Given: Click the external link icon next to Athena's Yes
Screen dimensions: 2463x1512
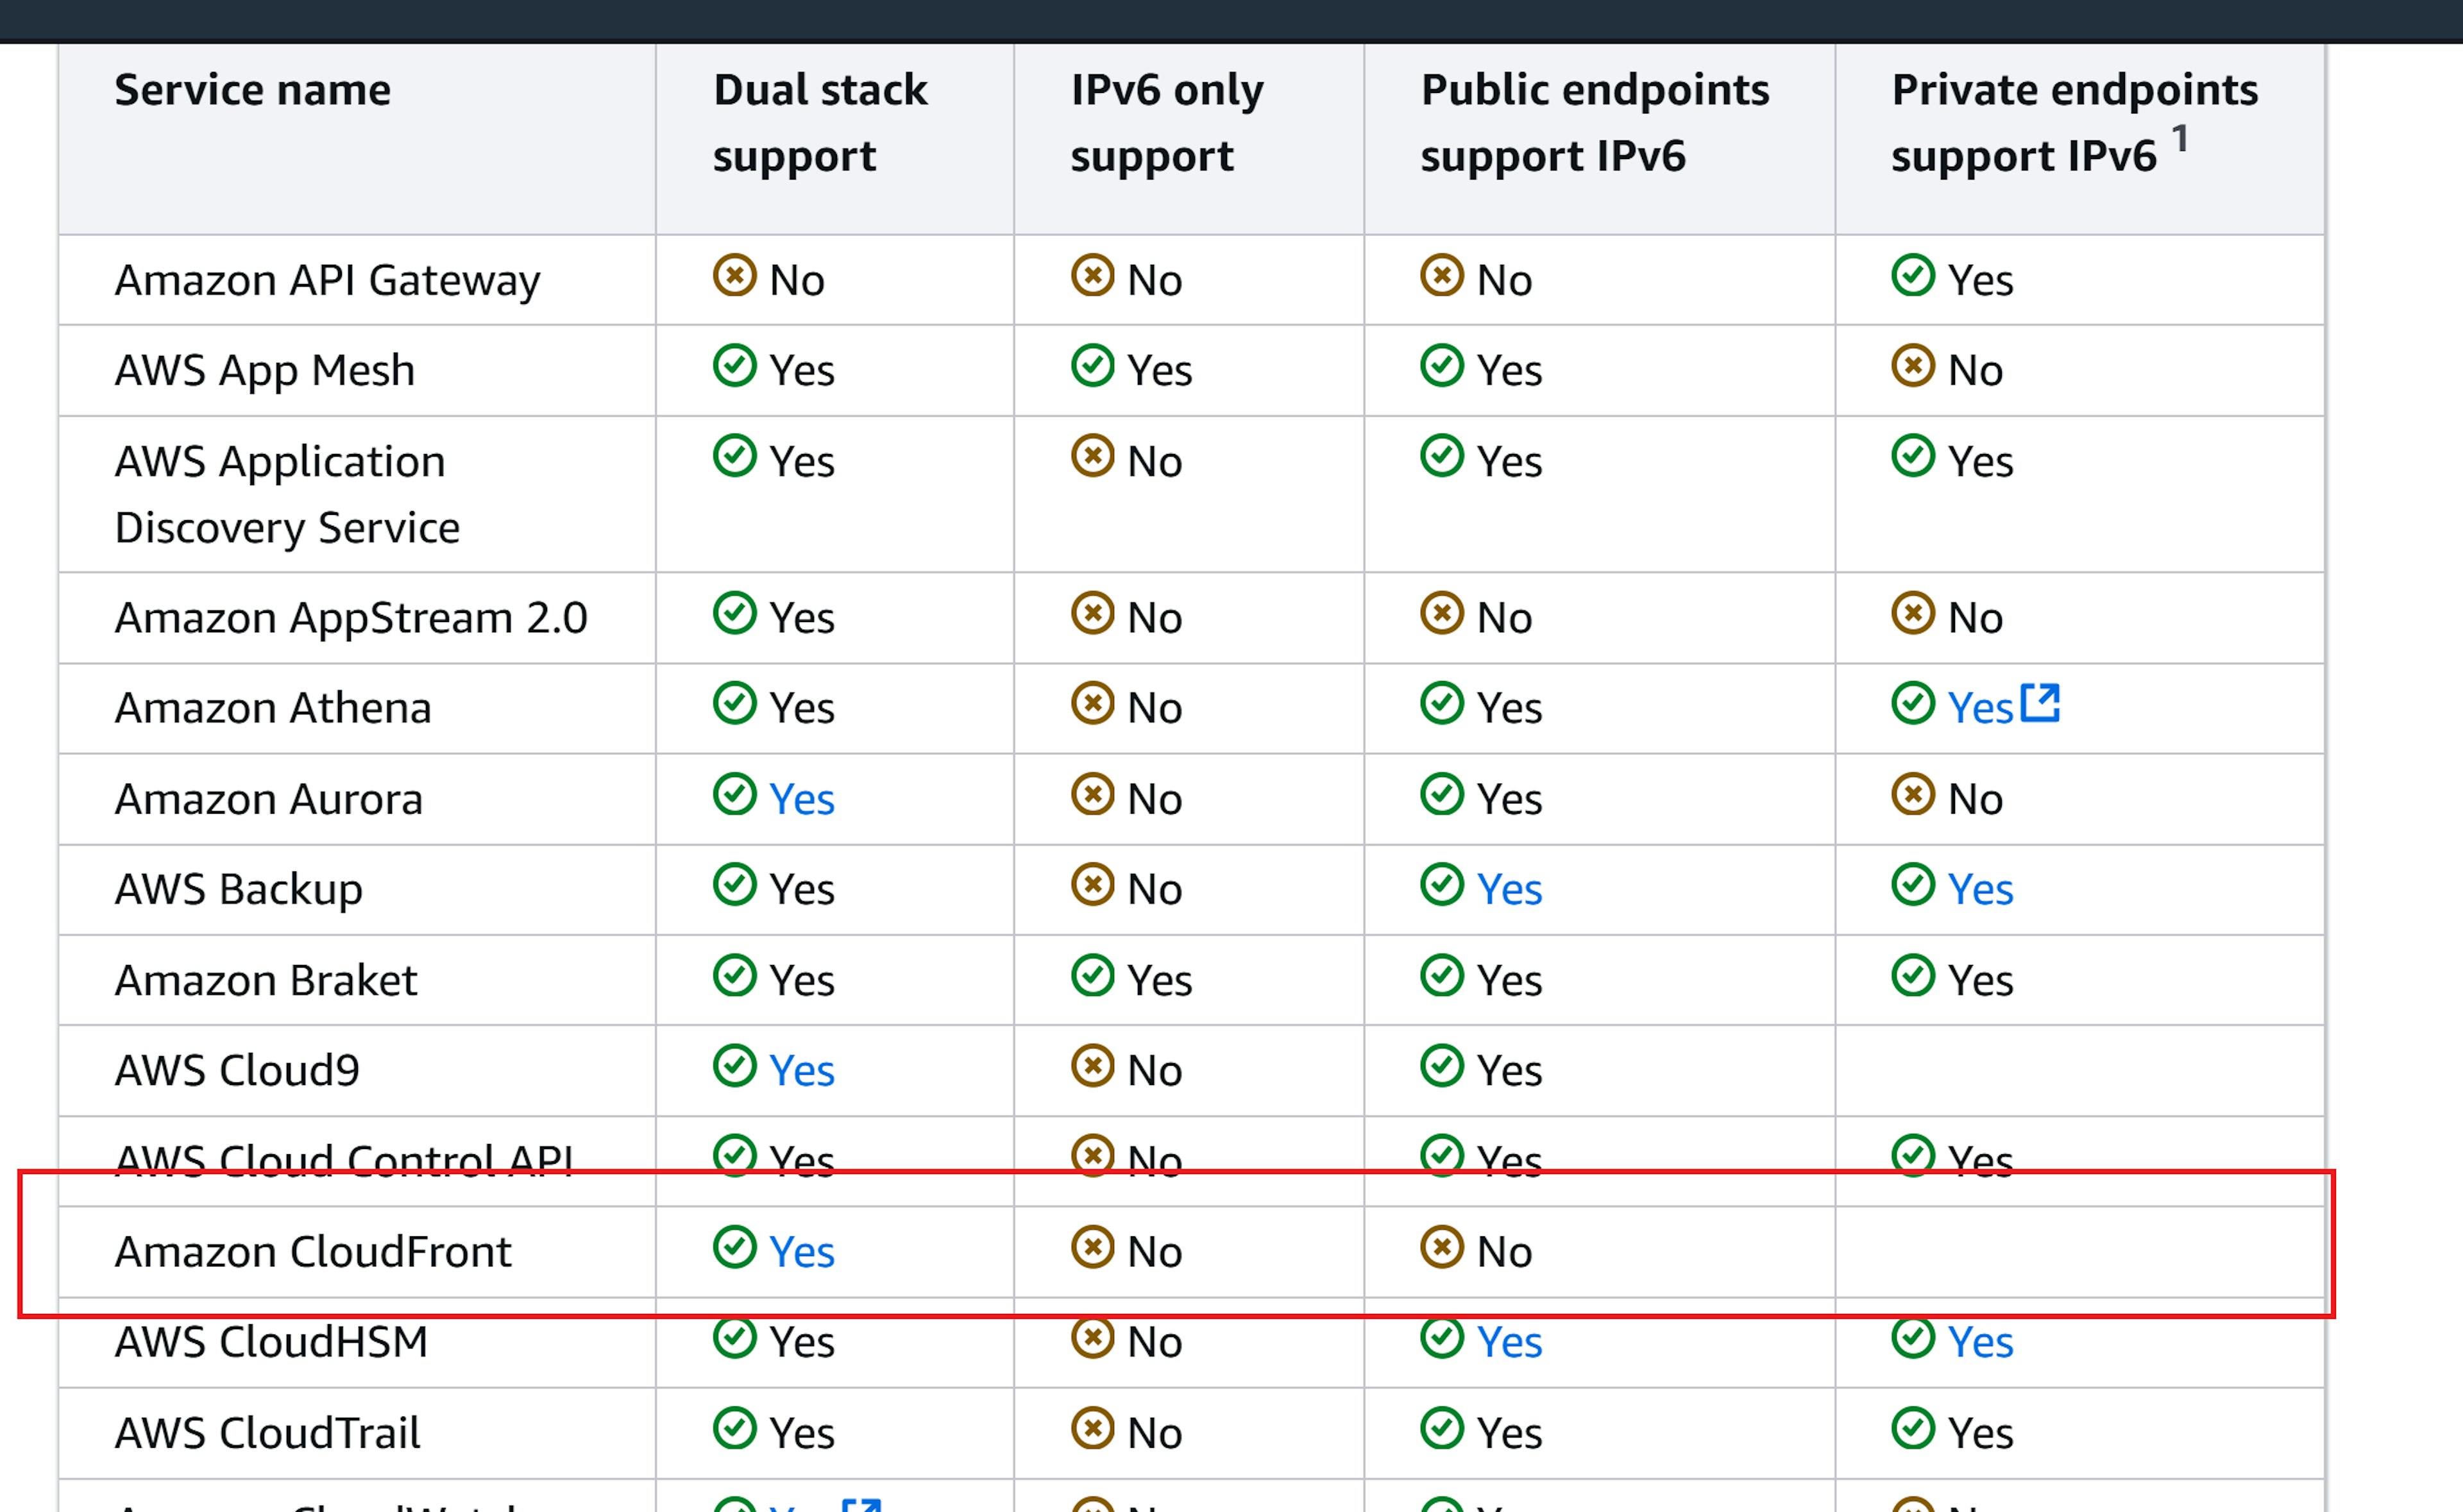Looking at the screenshot, I should tap(2040, 703).
